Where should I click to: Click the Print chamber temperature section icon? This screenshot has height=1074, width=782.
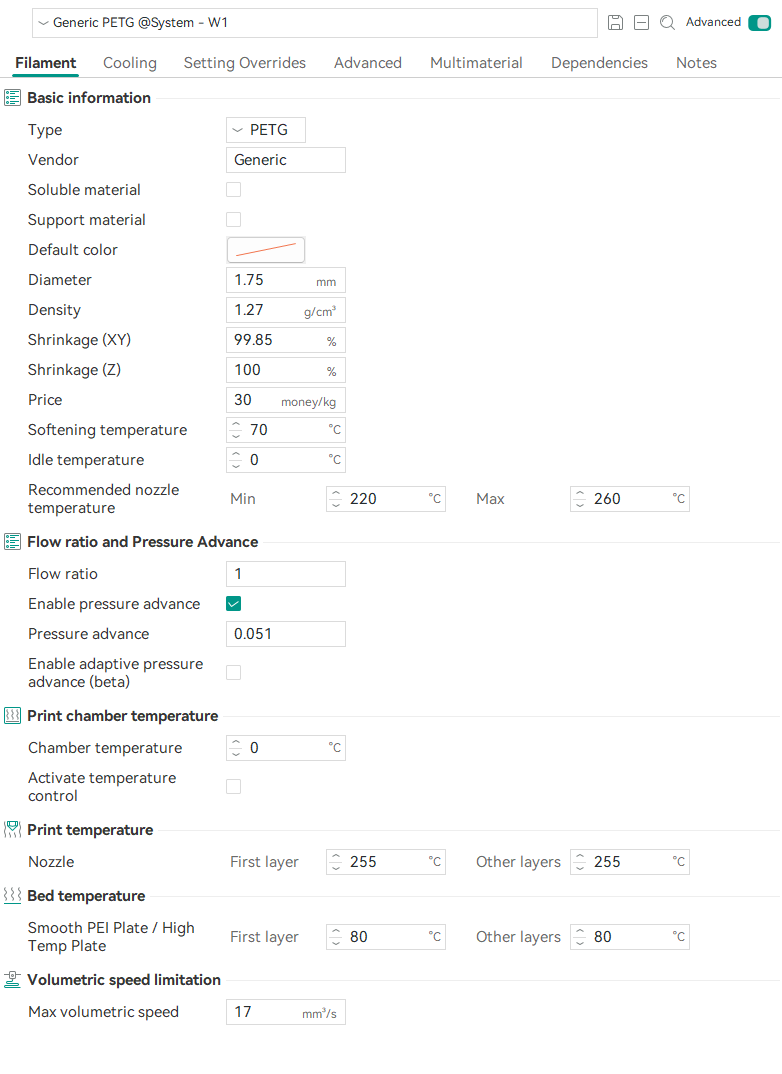pos(13,716)
